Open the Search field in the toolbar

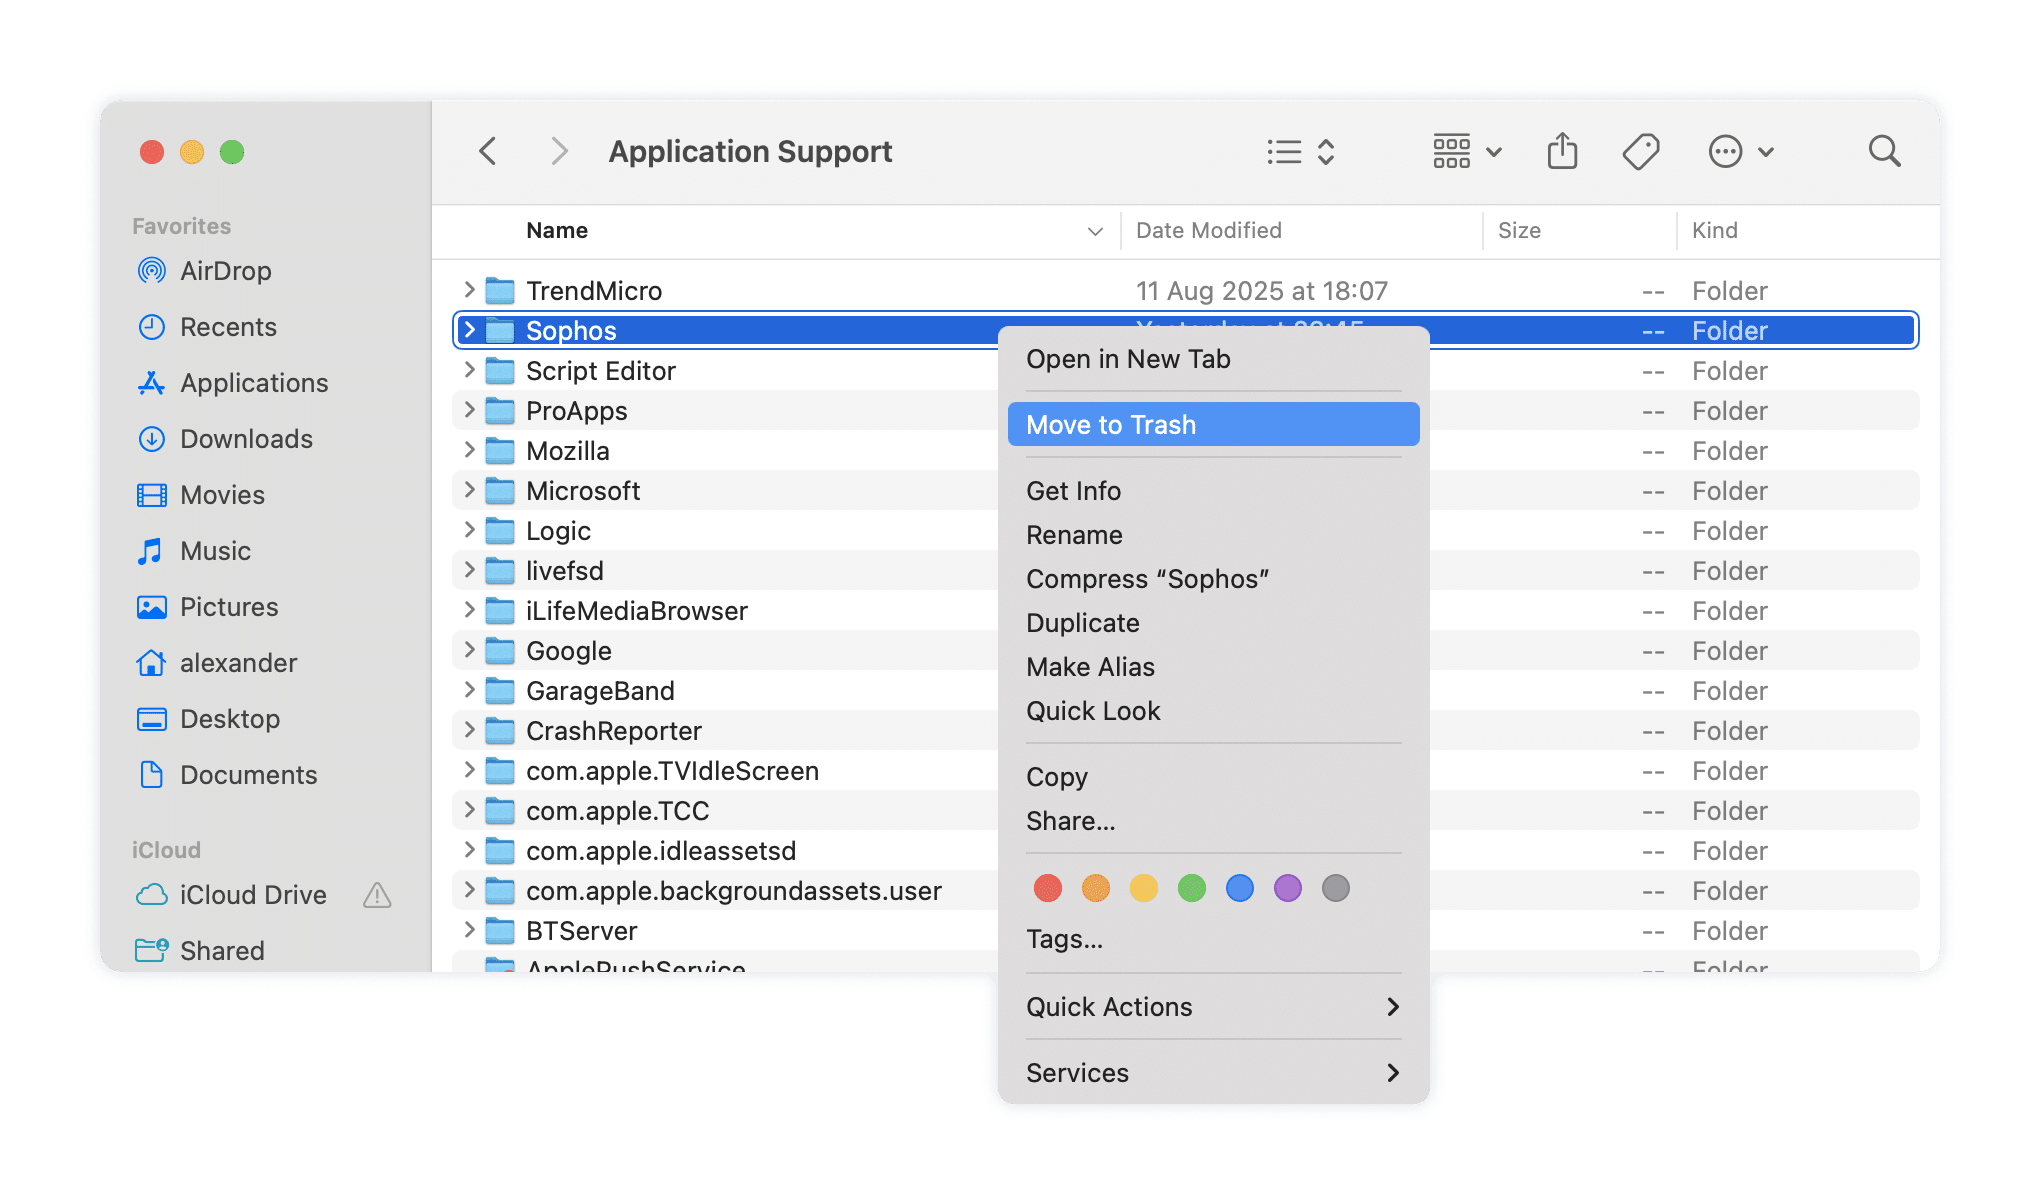click(1884, 151)
